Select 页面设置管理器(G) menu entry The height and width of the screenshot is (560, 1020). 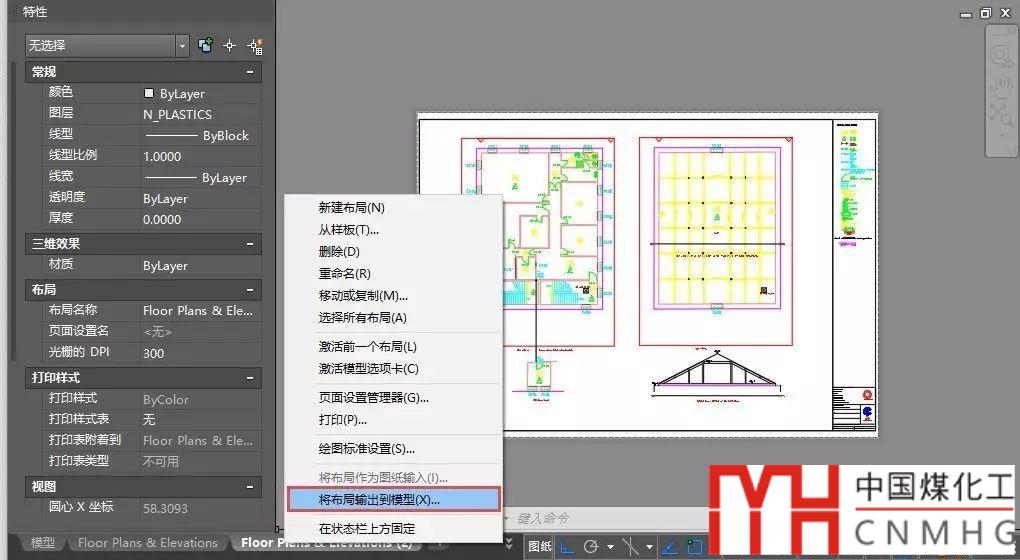[372, 397]
